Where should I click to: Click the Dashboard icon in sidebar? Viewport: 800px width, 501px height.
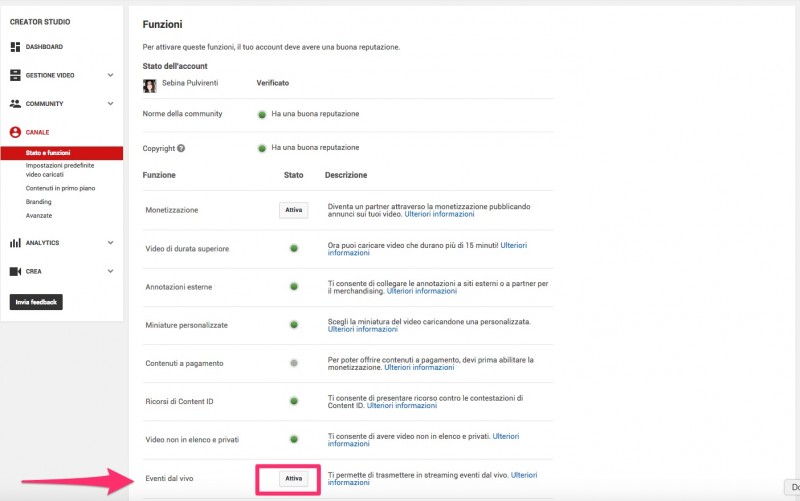[x=15, y=47]
